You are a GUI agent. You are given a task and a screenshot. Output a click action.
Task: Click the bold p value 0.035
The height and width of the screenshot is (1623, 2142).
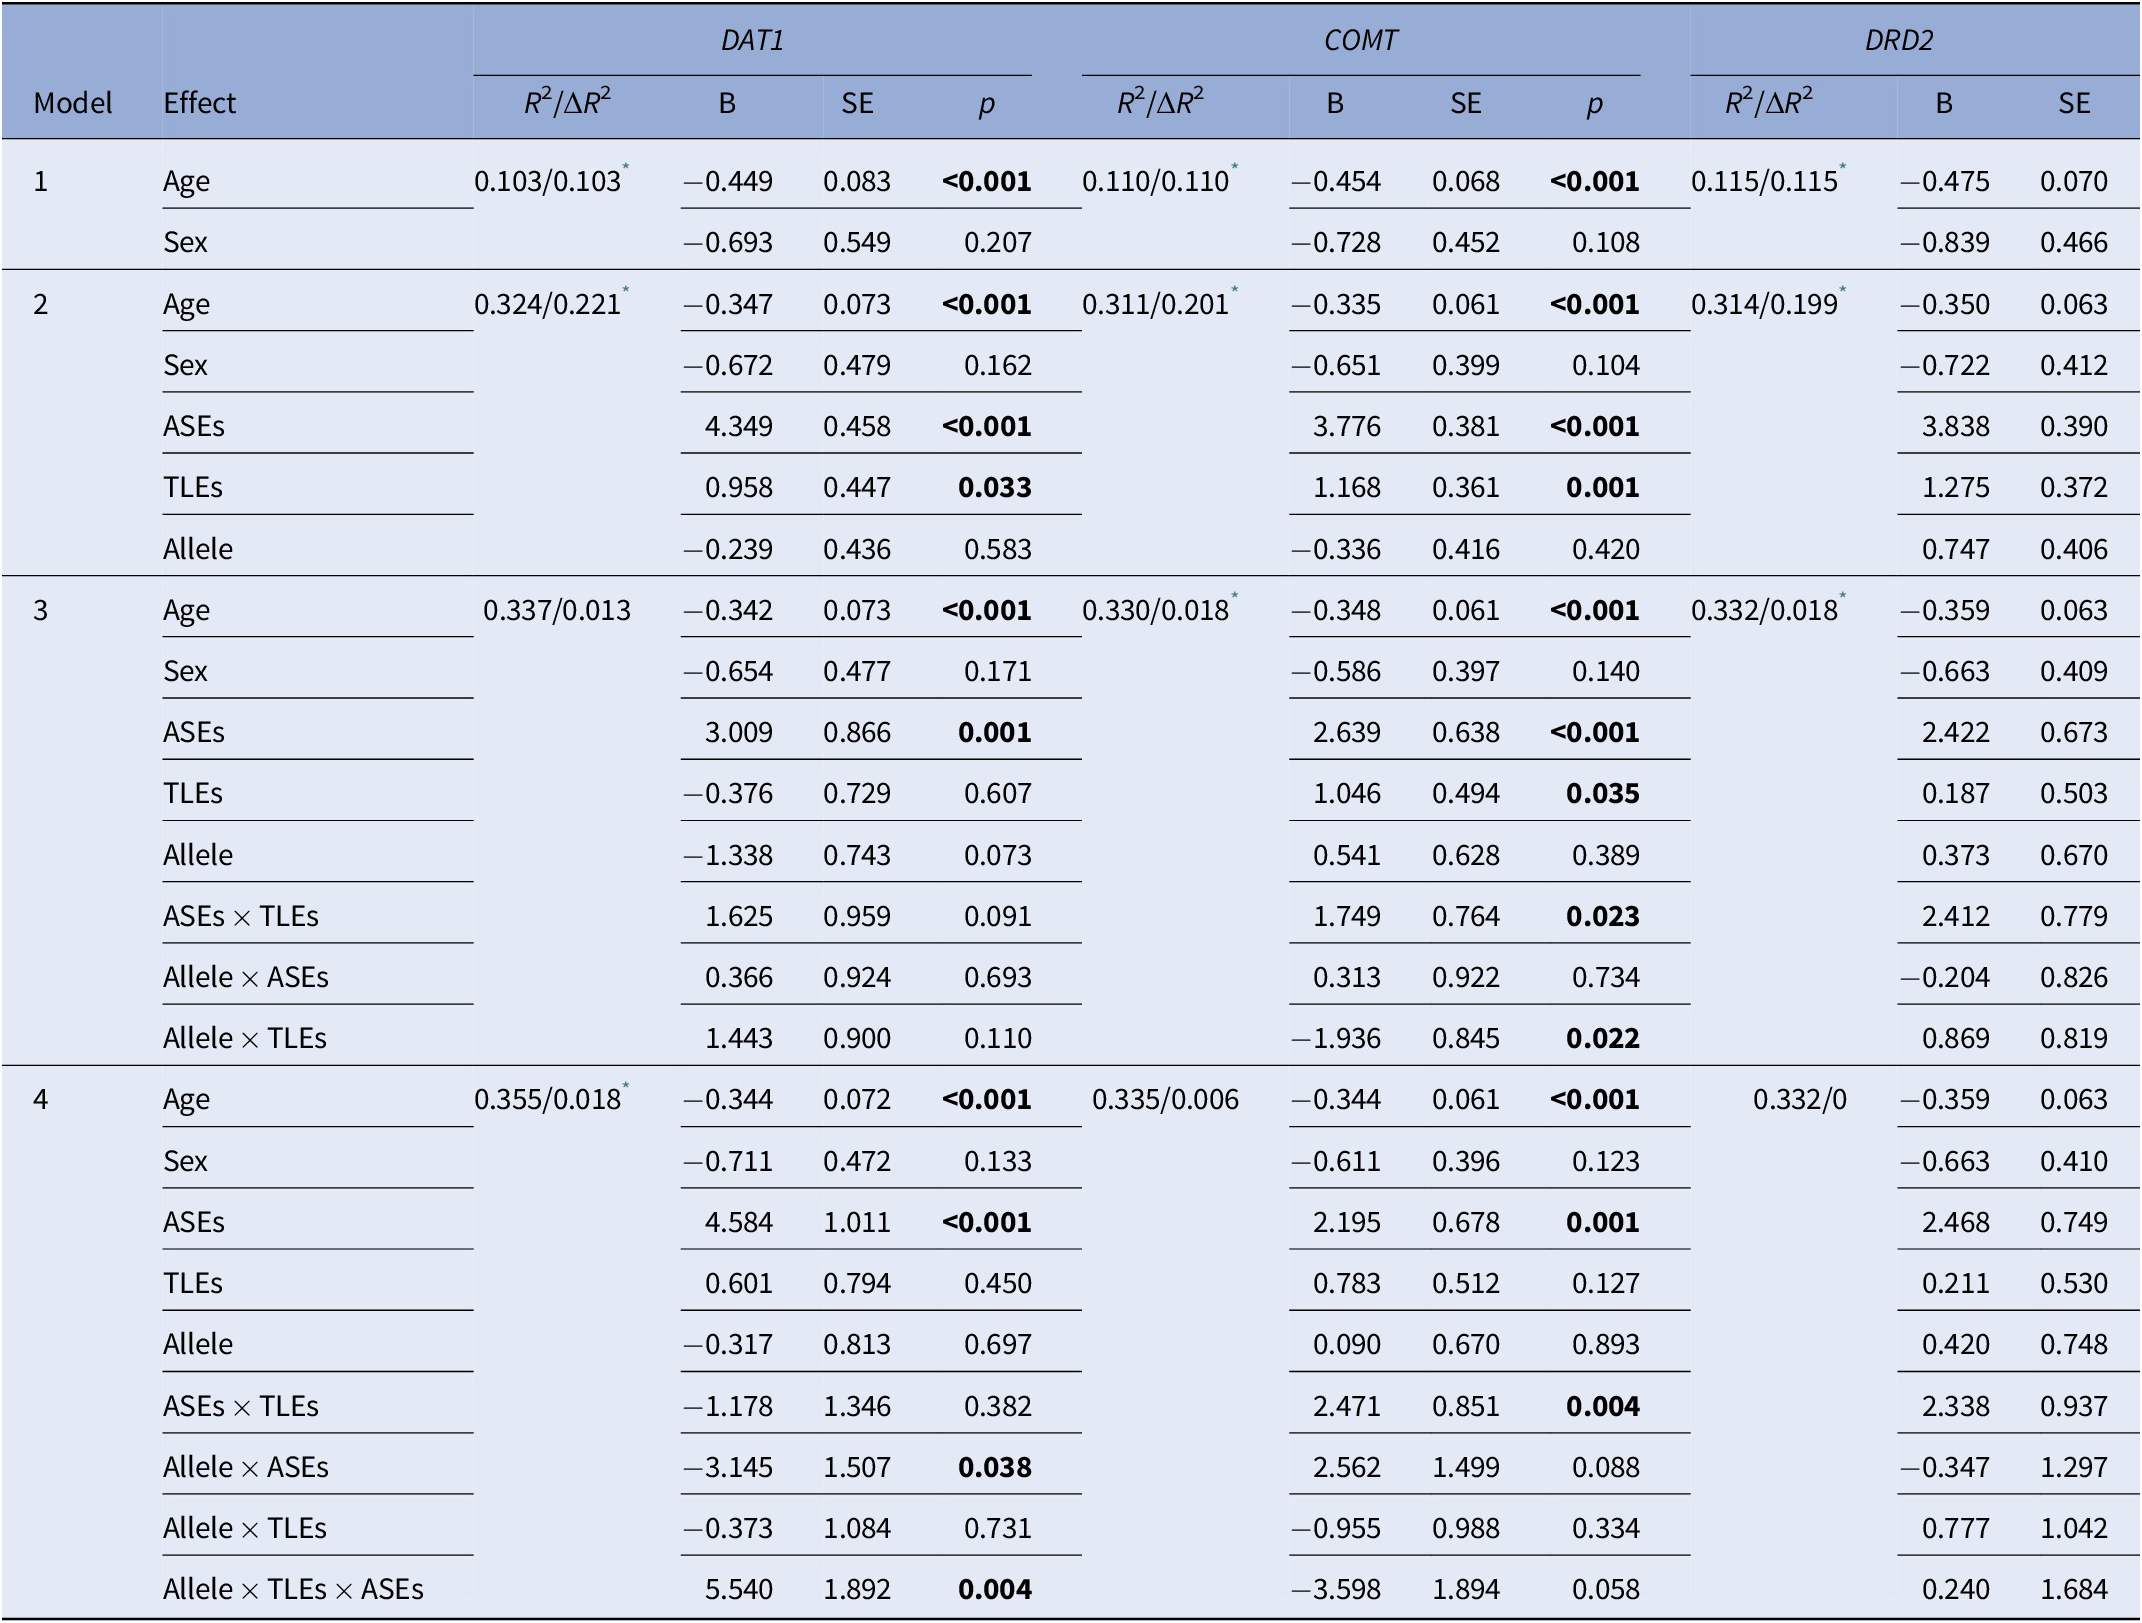tap(1602, 793)
